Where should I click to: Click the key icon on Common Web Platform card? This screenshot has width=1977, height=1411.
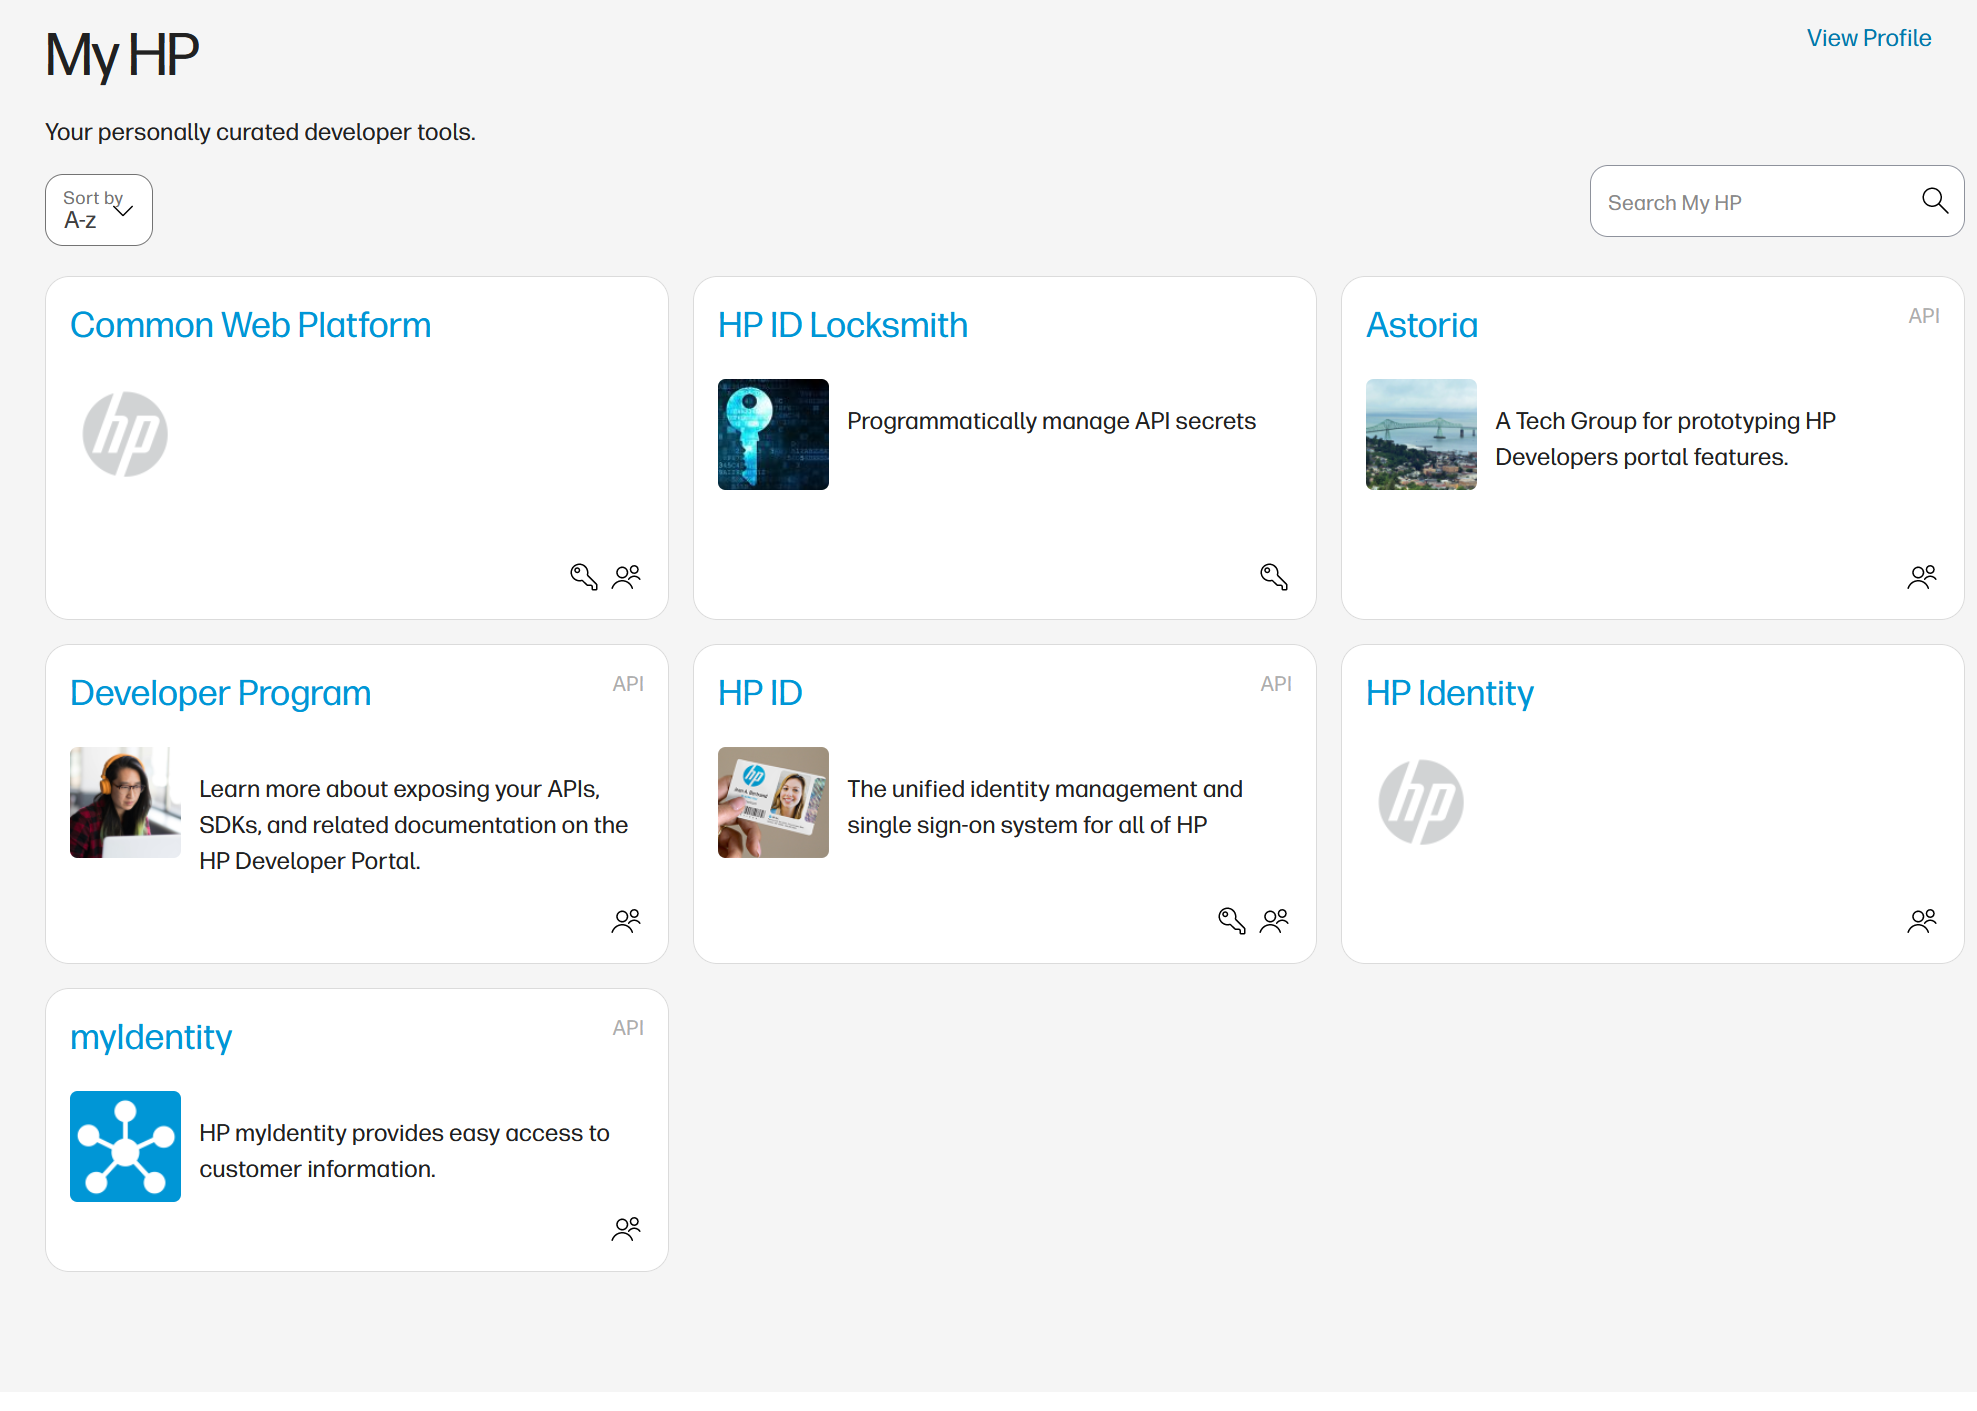click(x=584, y=577)
